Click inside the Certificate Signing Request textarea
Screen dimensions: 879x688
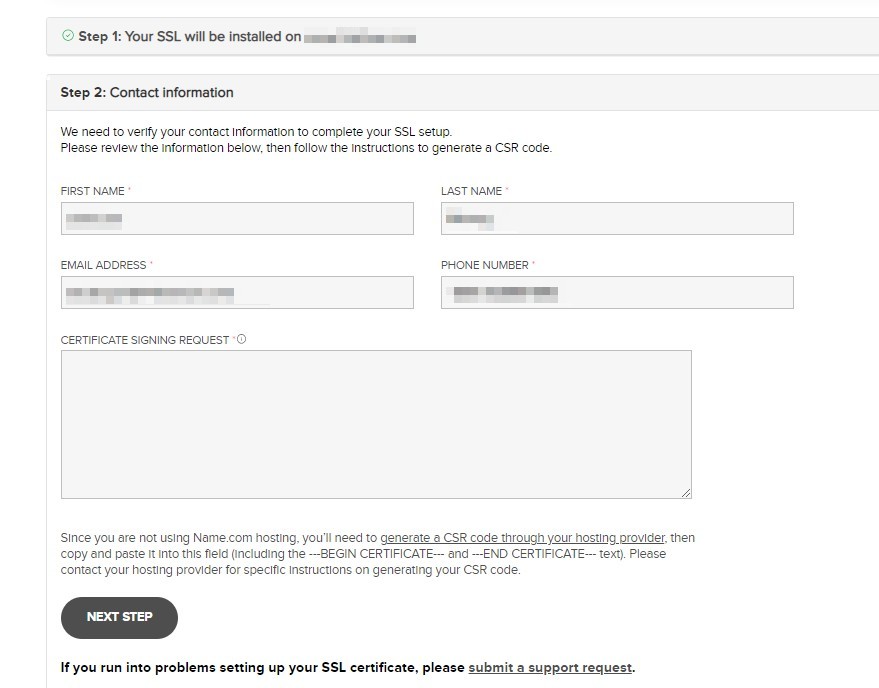click(376, 424)
